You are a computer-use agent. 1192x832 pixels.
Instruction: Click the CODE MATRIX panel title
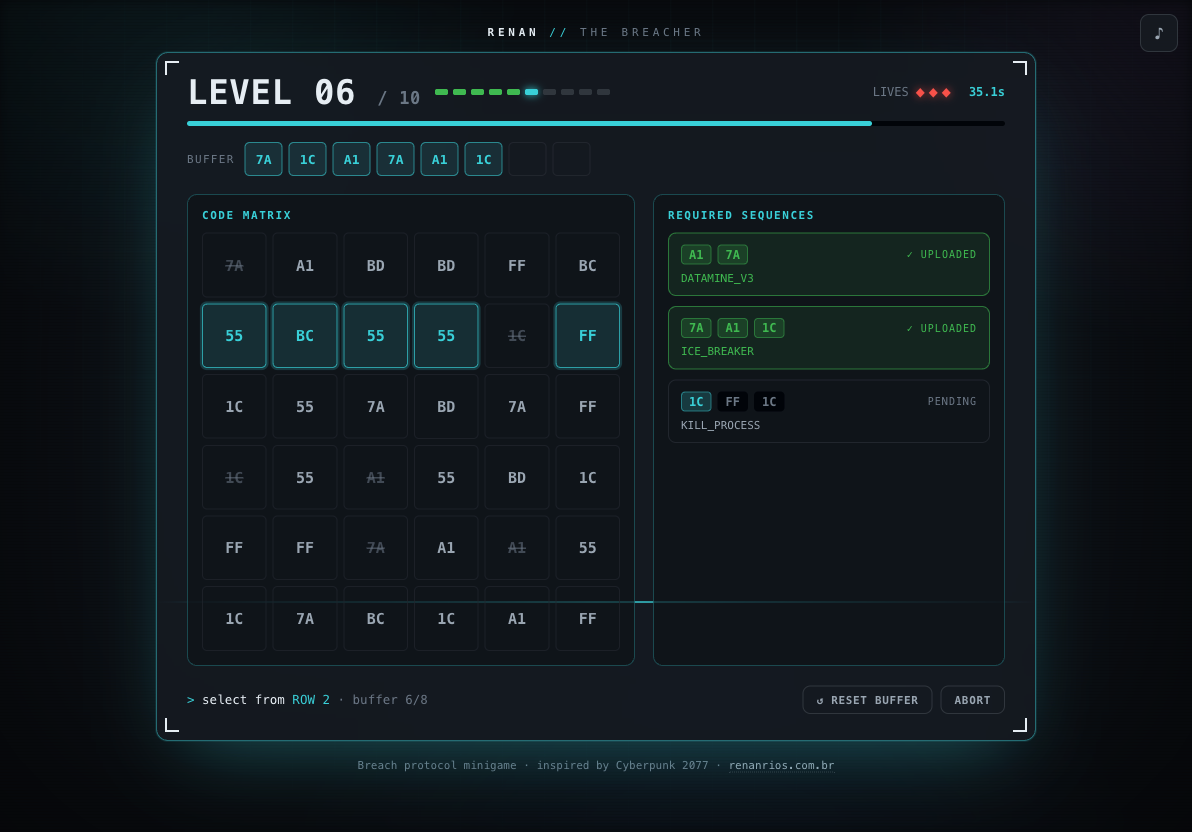(x=247, y=215)
